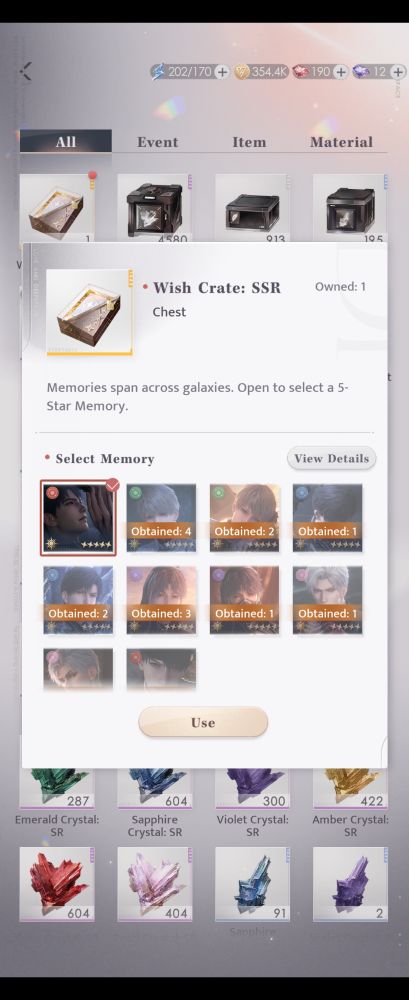Click the Use button
The height and width of the screenshot is (1000, 409).
click(203, 722)
